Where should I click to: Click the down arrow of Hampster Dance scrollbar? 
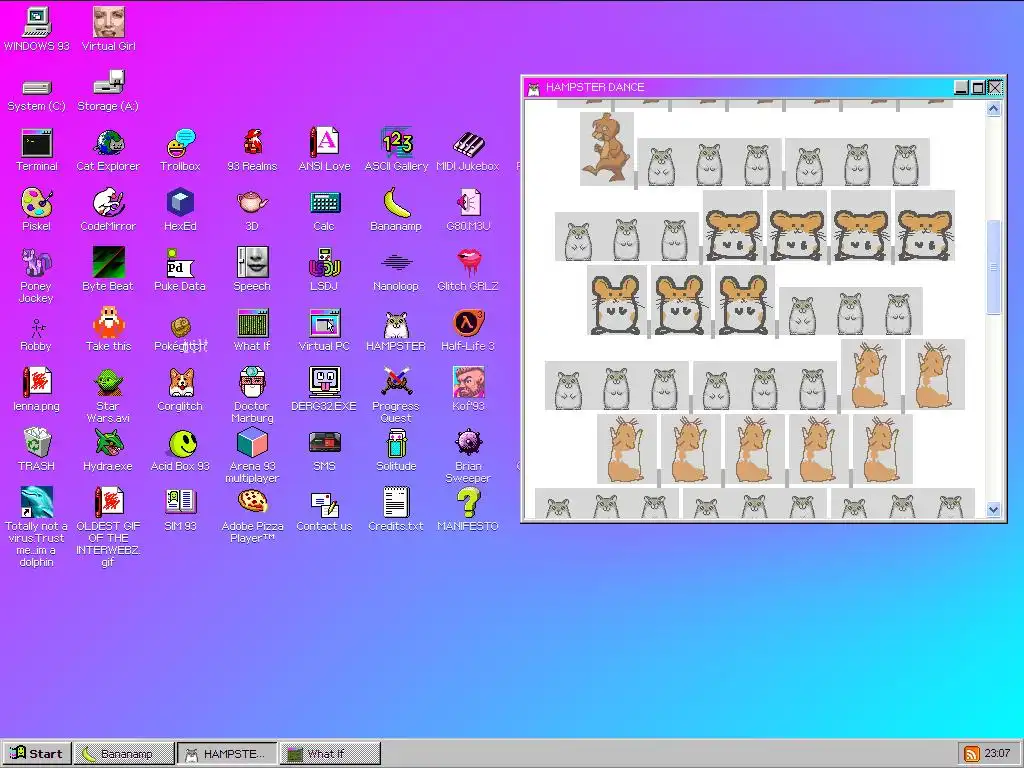(x=993, y=509)
